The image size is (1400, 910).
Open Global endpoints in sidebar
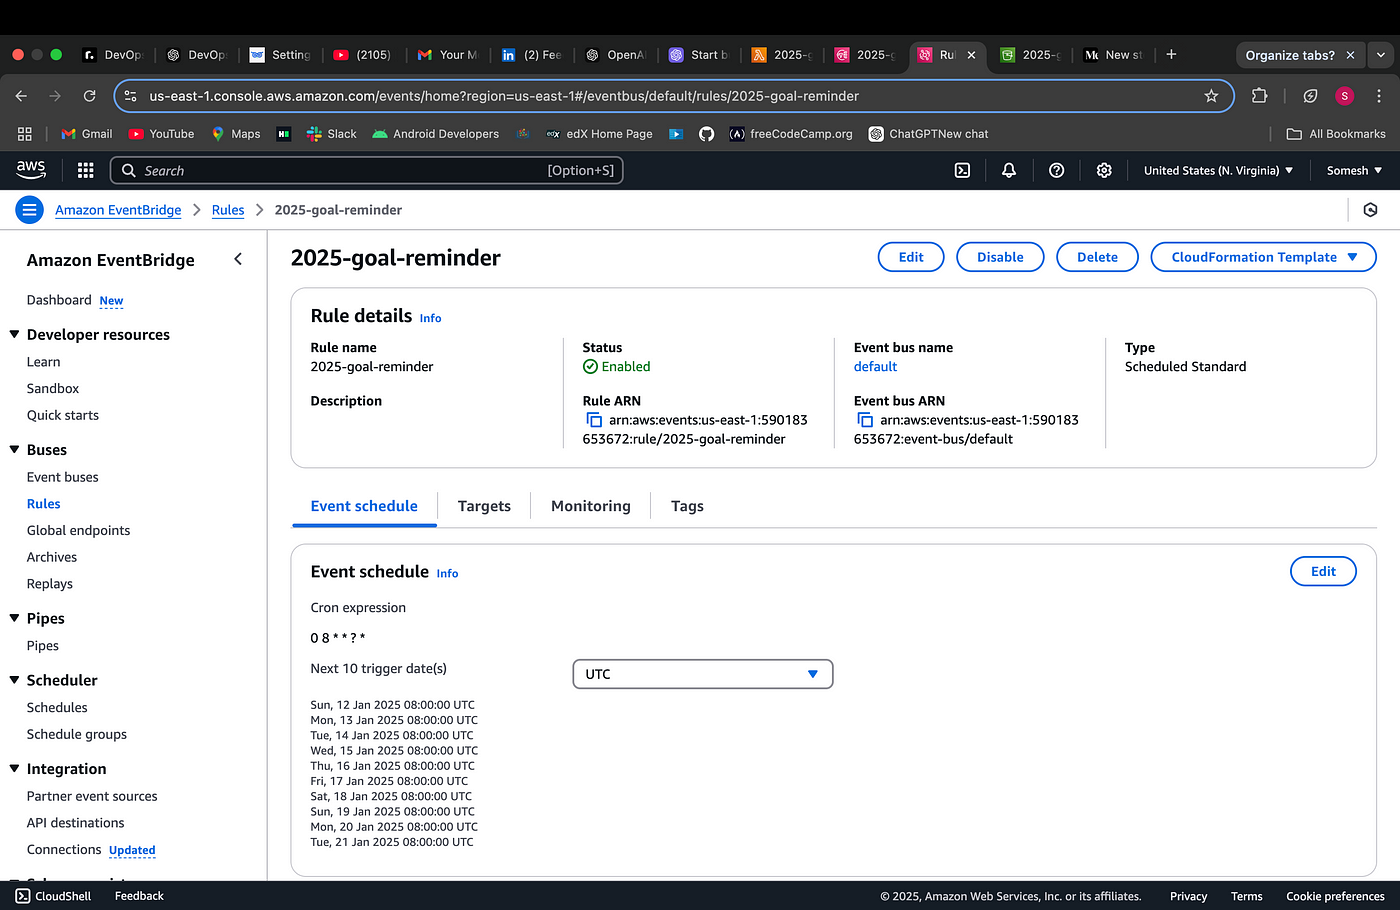point(78,530)
